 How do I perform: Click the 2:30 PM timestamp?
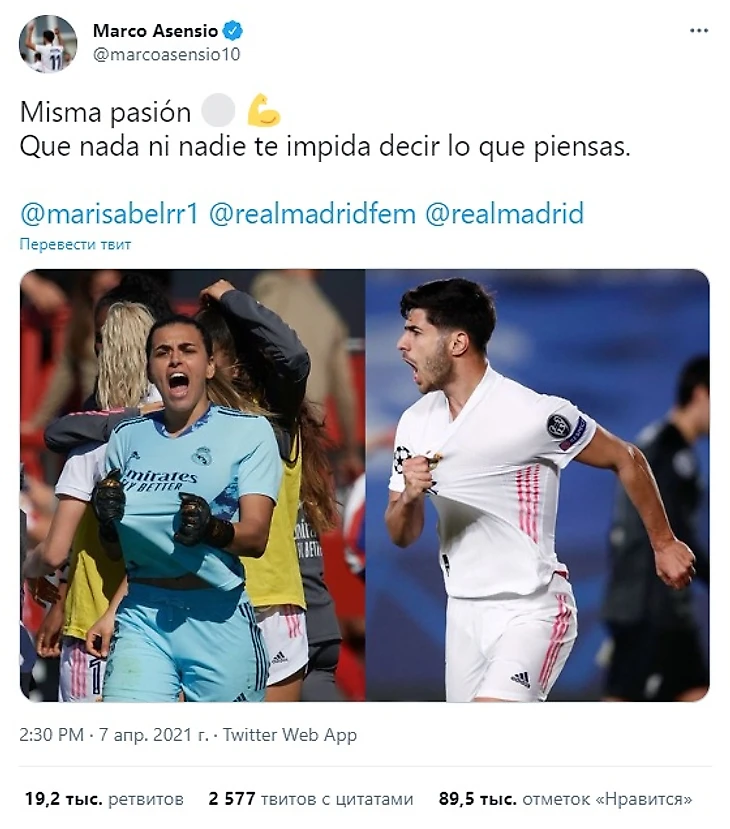[51, 735]
